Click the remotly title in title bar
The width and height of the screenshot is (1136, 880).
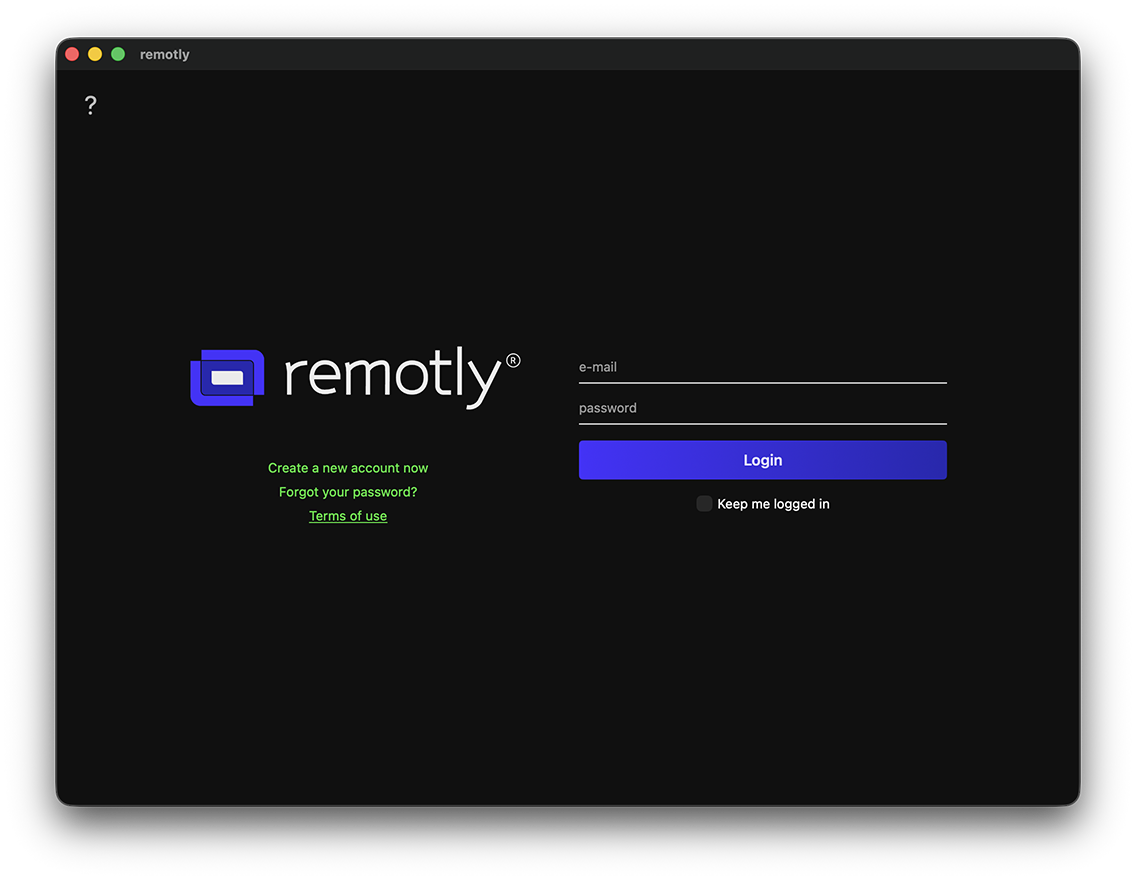pyautogui.click(x=164, y=54)
